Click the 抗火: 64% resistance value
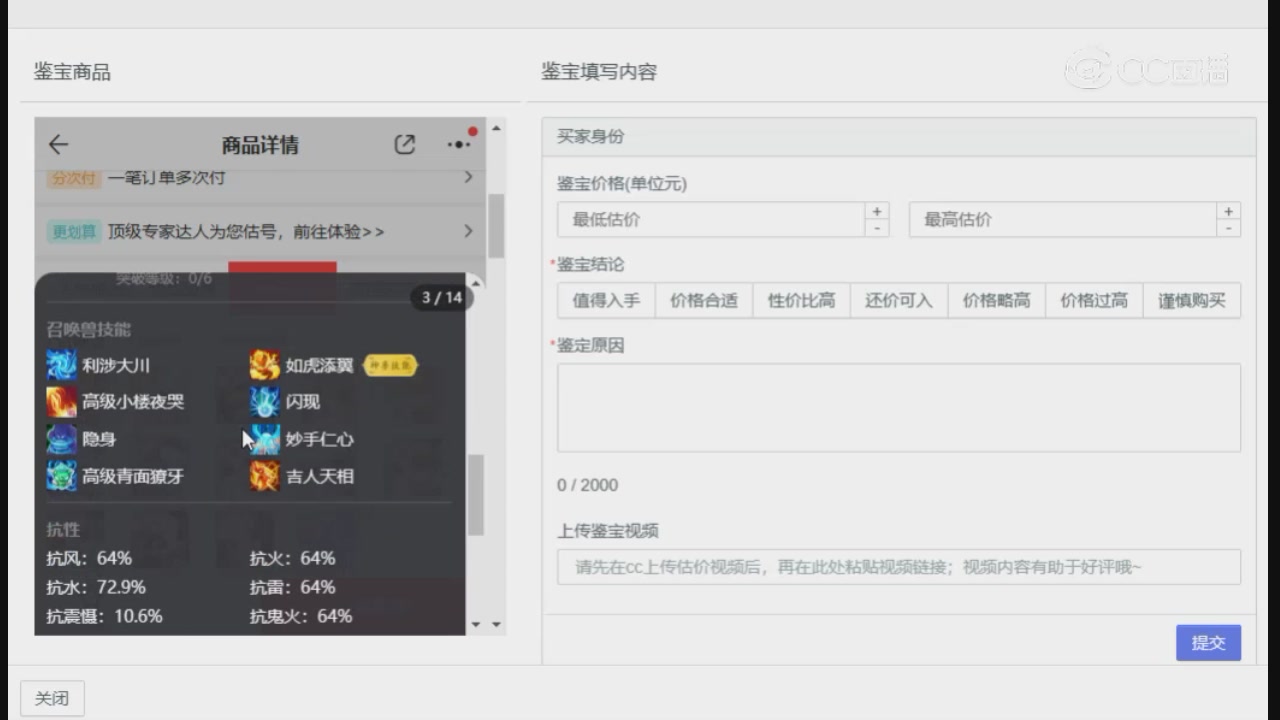This screenshot has height=720, width=1280. (292, 558)
